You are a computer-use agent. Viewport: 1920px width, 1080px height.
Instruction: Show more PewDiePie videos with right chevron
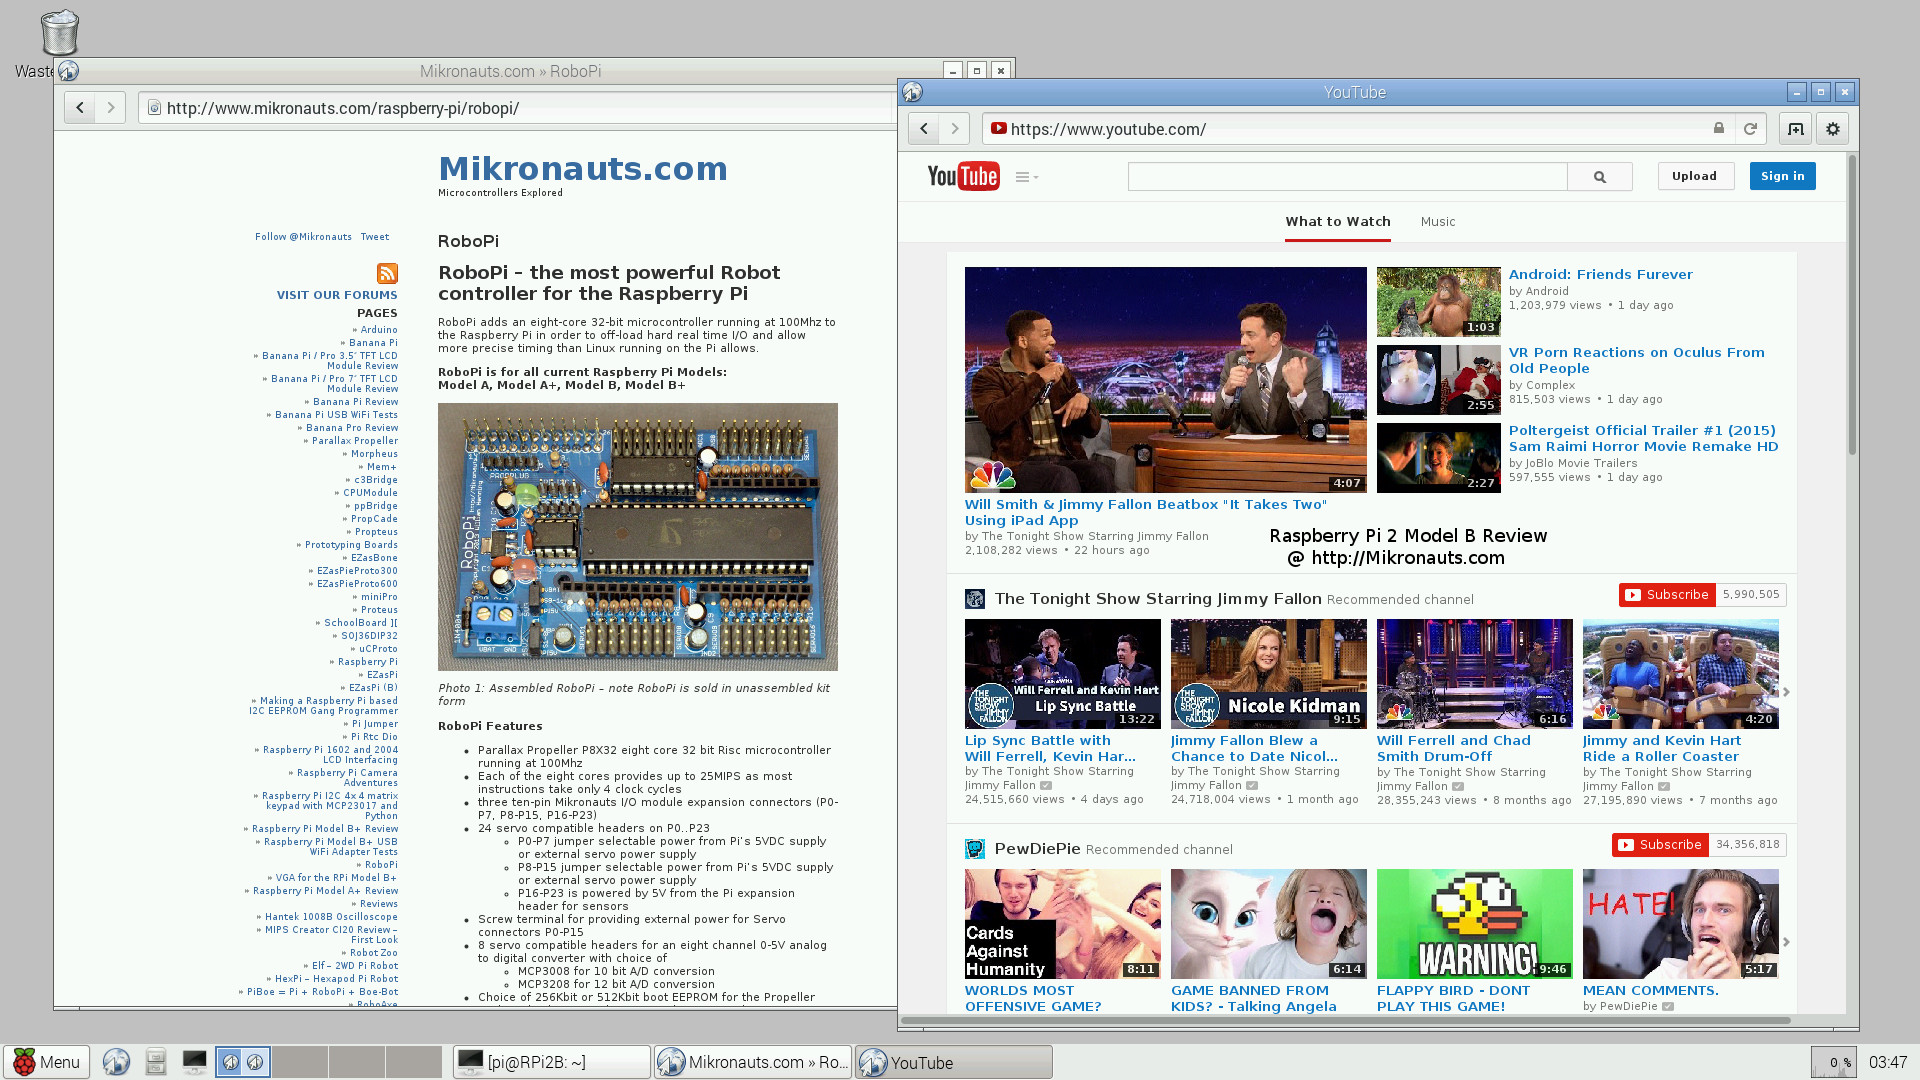pyautogui.click(x=1786, y=942)
